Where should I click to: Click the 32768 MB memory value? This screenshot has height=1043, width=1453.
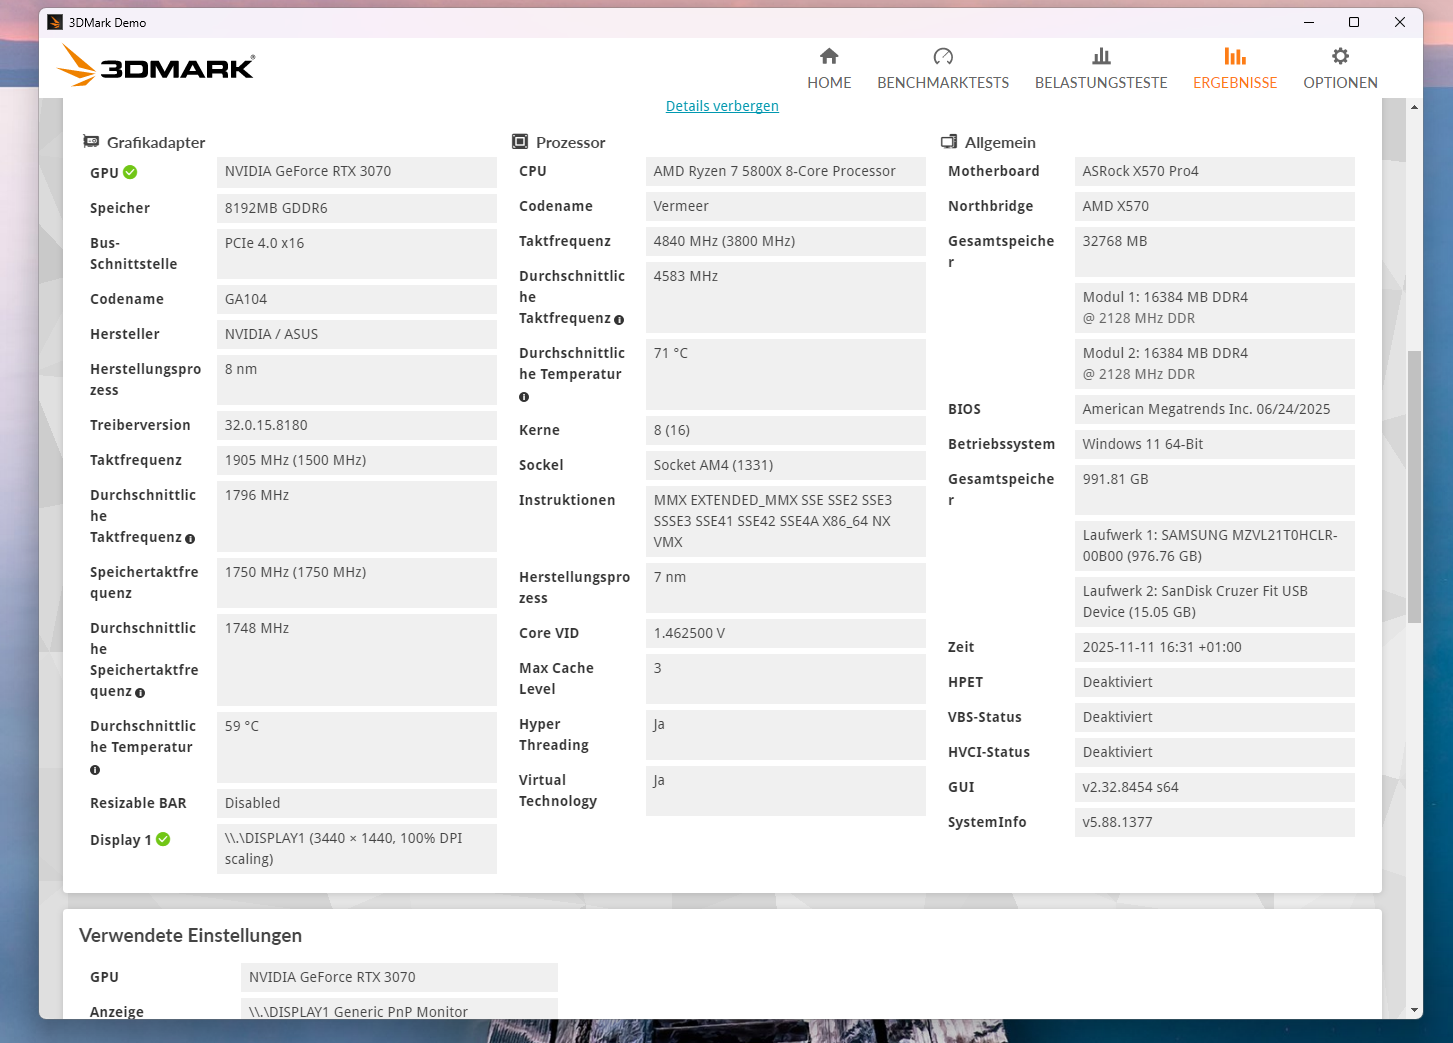coord(1215,252)
